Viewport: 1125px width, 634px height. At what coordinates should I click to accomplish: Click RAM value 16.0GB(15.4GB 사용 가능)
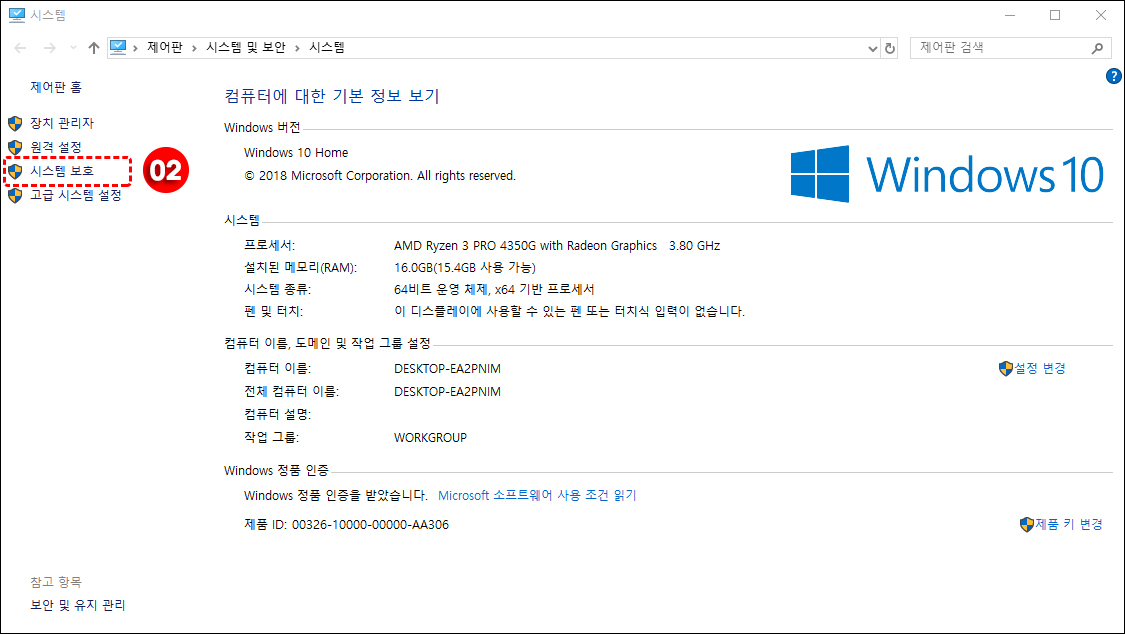(x=465, y=268)
